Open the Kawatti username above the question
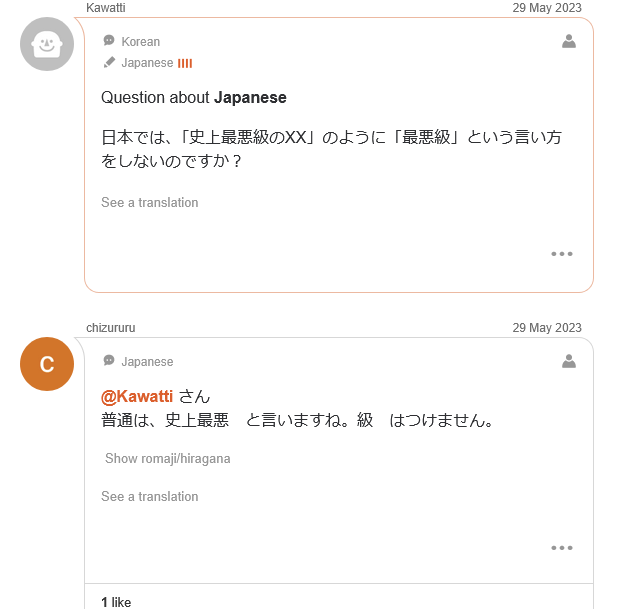Screen dimensions: 628x609 coord(106,8)
